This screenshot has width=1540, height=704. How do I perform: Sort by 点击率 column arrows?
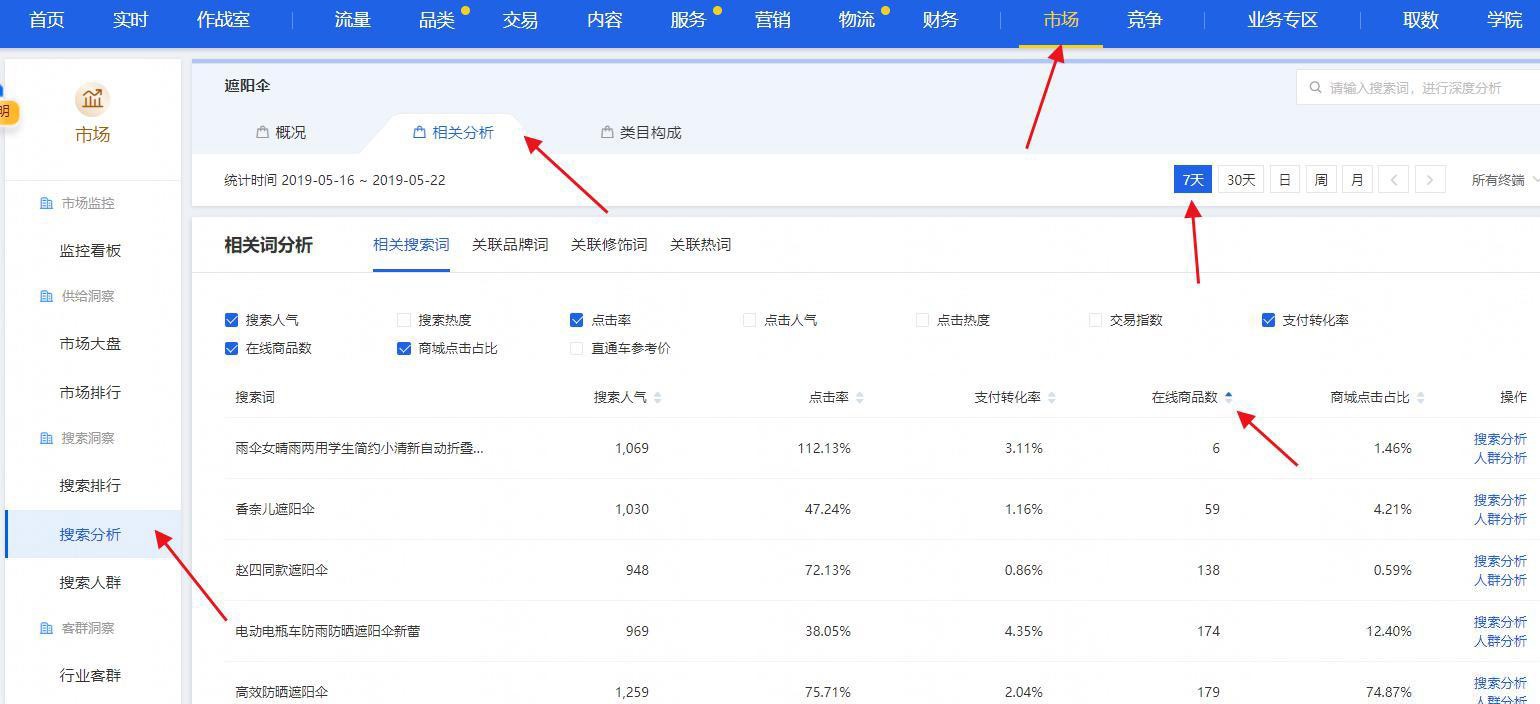point(860,398)
